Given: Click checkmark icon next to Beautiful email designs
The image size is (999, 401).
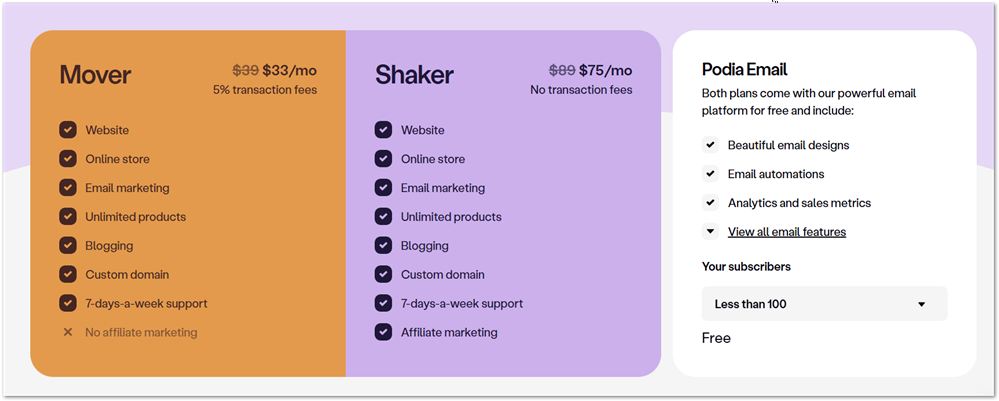Looking at the screenshot, I should tap(711, 145).
